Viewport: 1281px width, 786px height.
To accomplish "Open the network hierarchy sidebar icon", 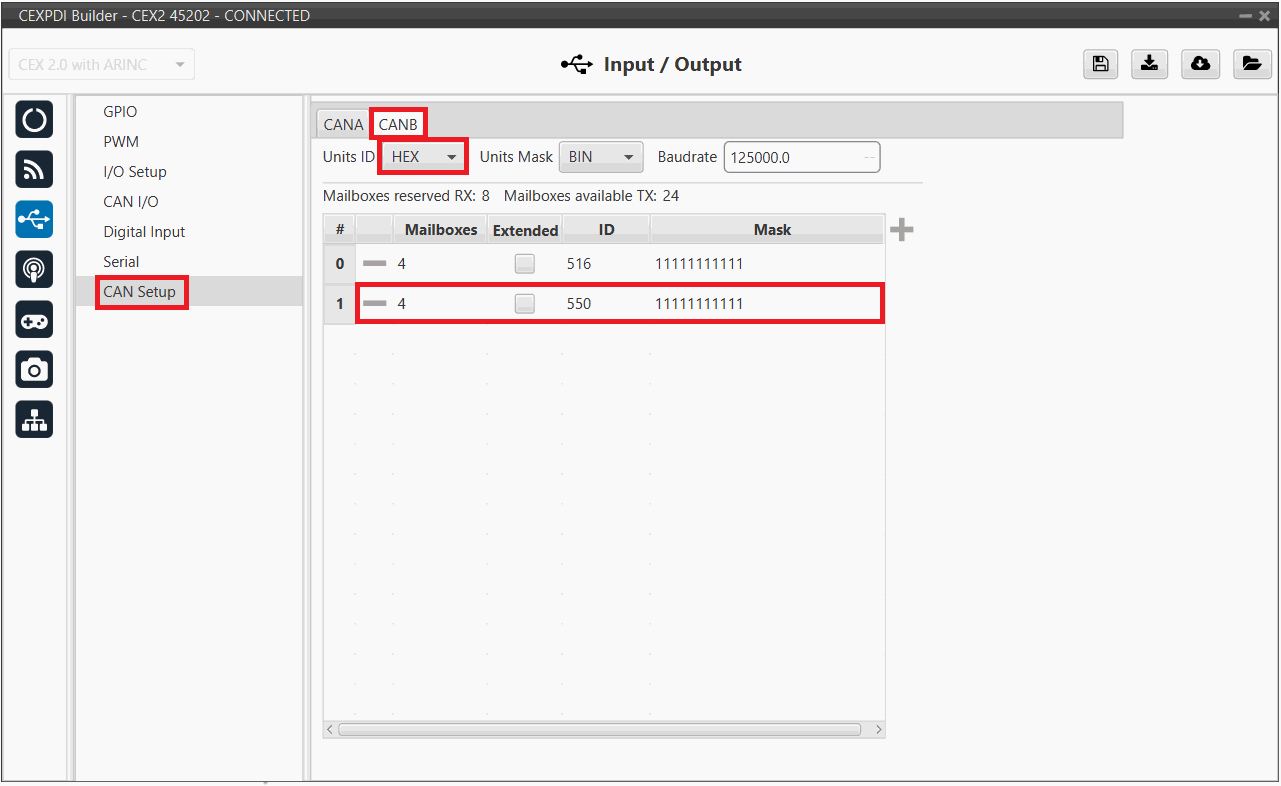I will [34, 421].
